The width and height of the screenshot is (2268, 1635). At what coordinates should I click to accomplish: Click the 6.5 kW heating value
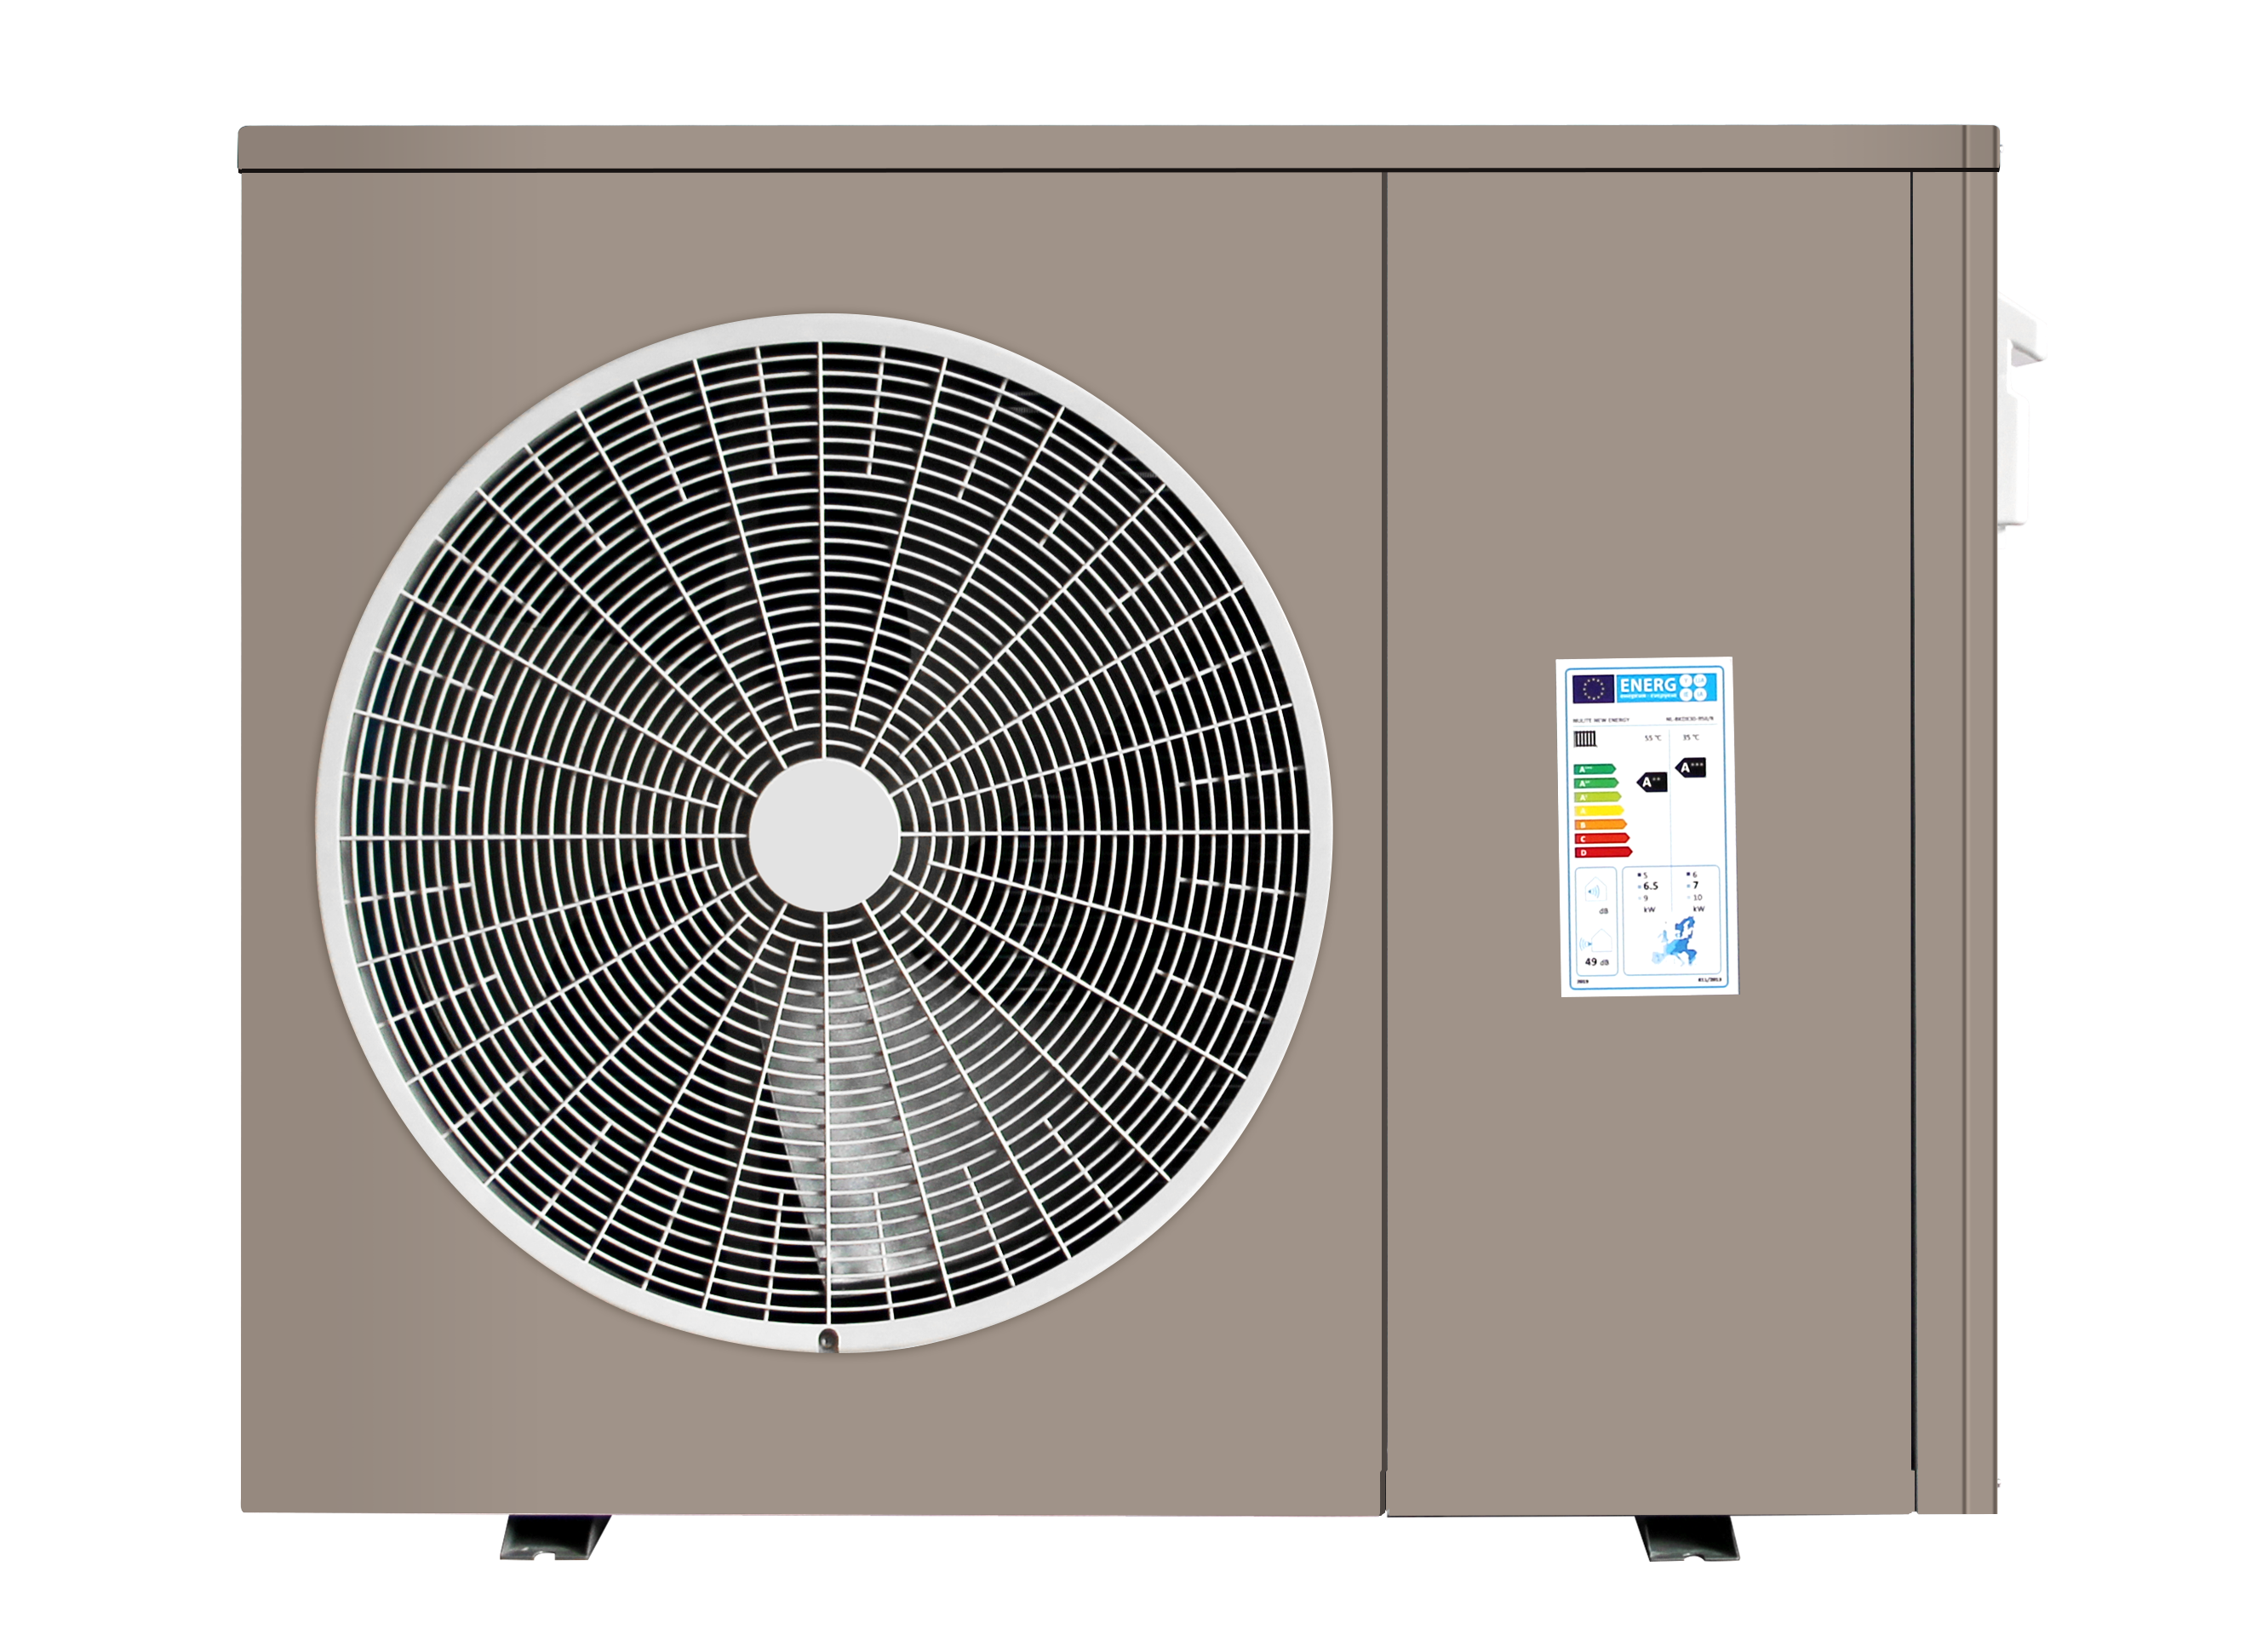(x=1651, y=886)
